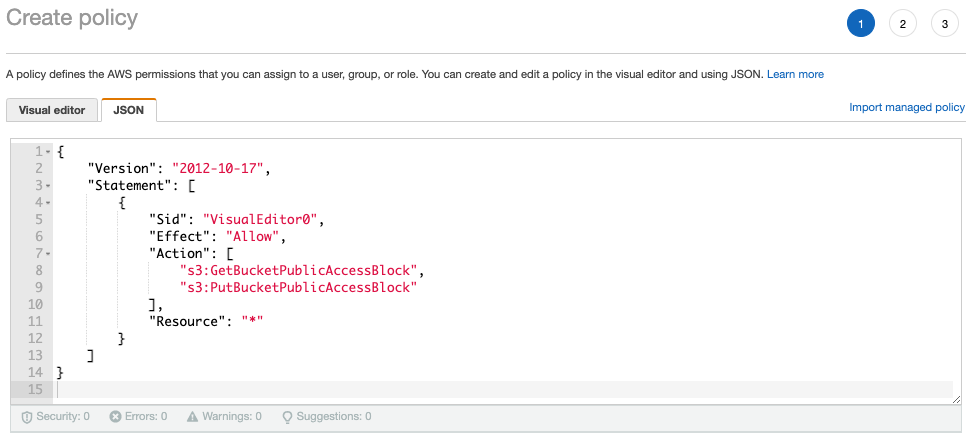Click the s3:PutBucketPublicAccessBlock action text
This screenshot has width=971, height=442.
(x=297, y=287)
